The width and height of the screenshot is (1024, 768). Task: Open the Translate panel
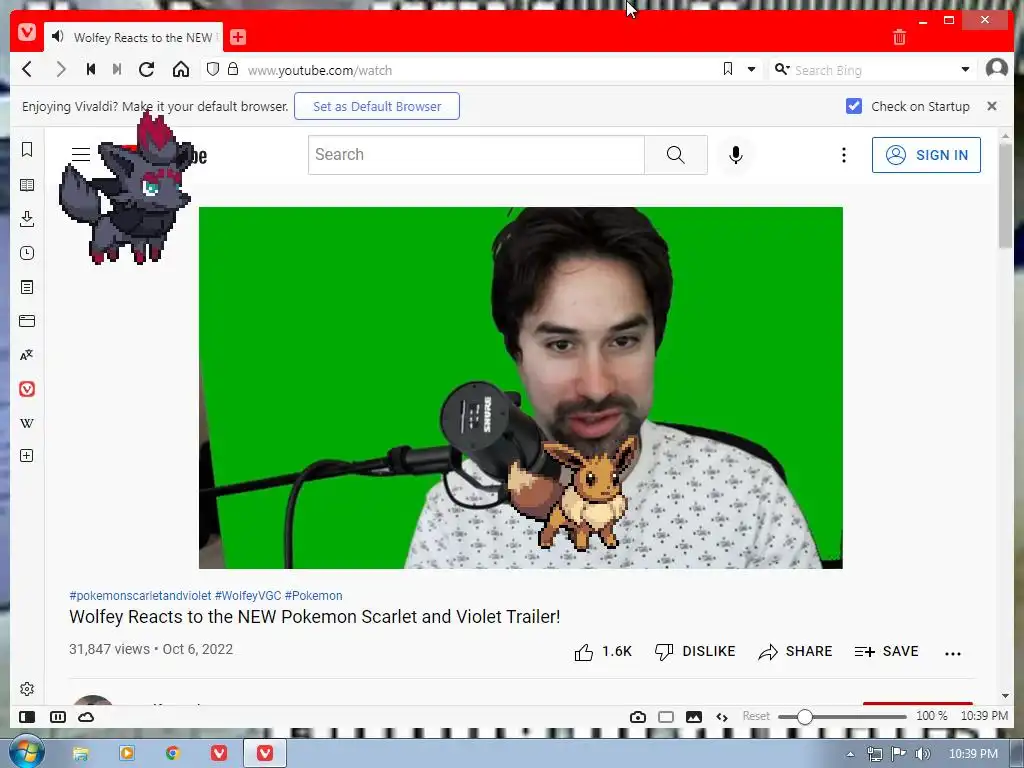coord(27,355)
